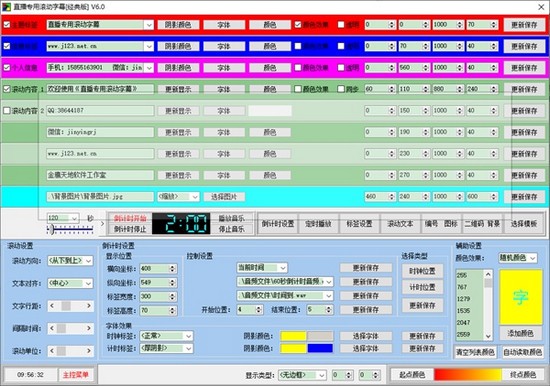Switch to the 标签设置 tab

[x=359, y=224]
